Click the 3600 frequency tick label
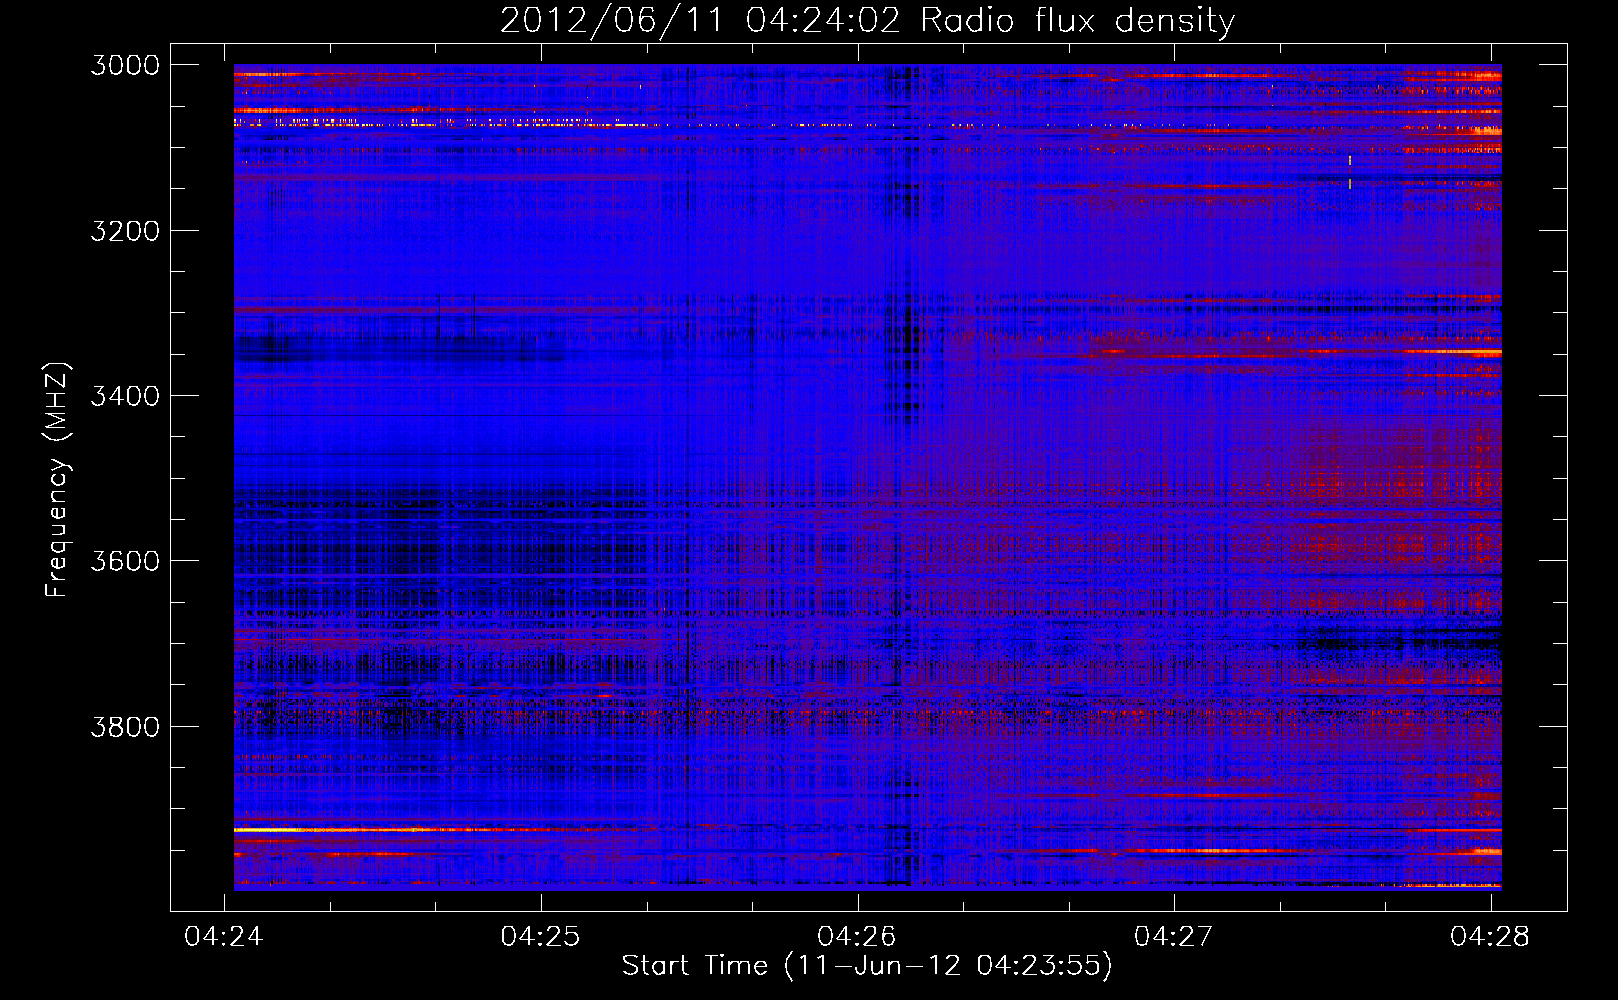The width and height of the screenshot is (1618, 1000). (x=125, y=561)
